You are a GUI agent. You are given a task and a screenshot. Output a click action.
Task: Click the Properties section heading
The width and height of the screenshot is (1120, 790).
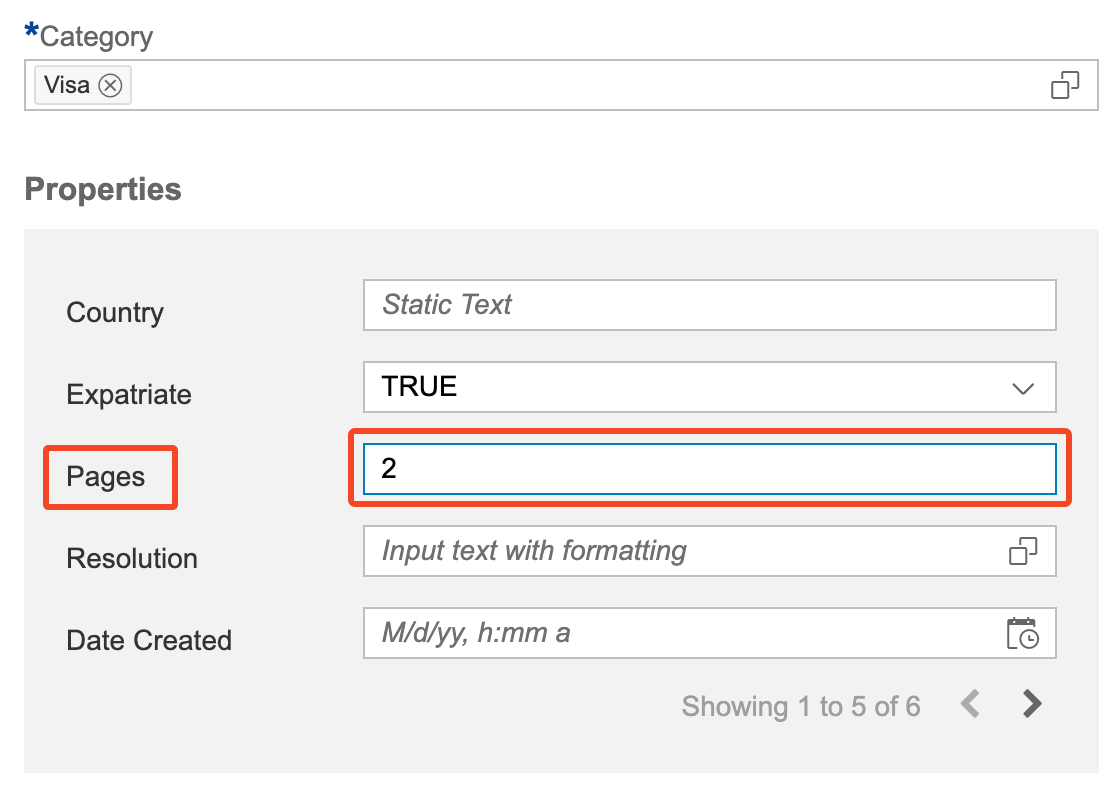[x=103, y=189]
